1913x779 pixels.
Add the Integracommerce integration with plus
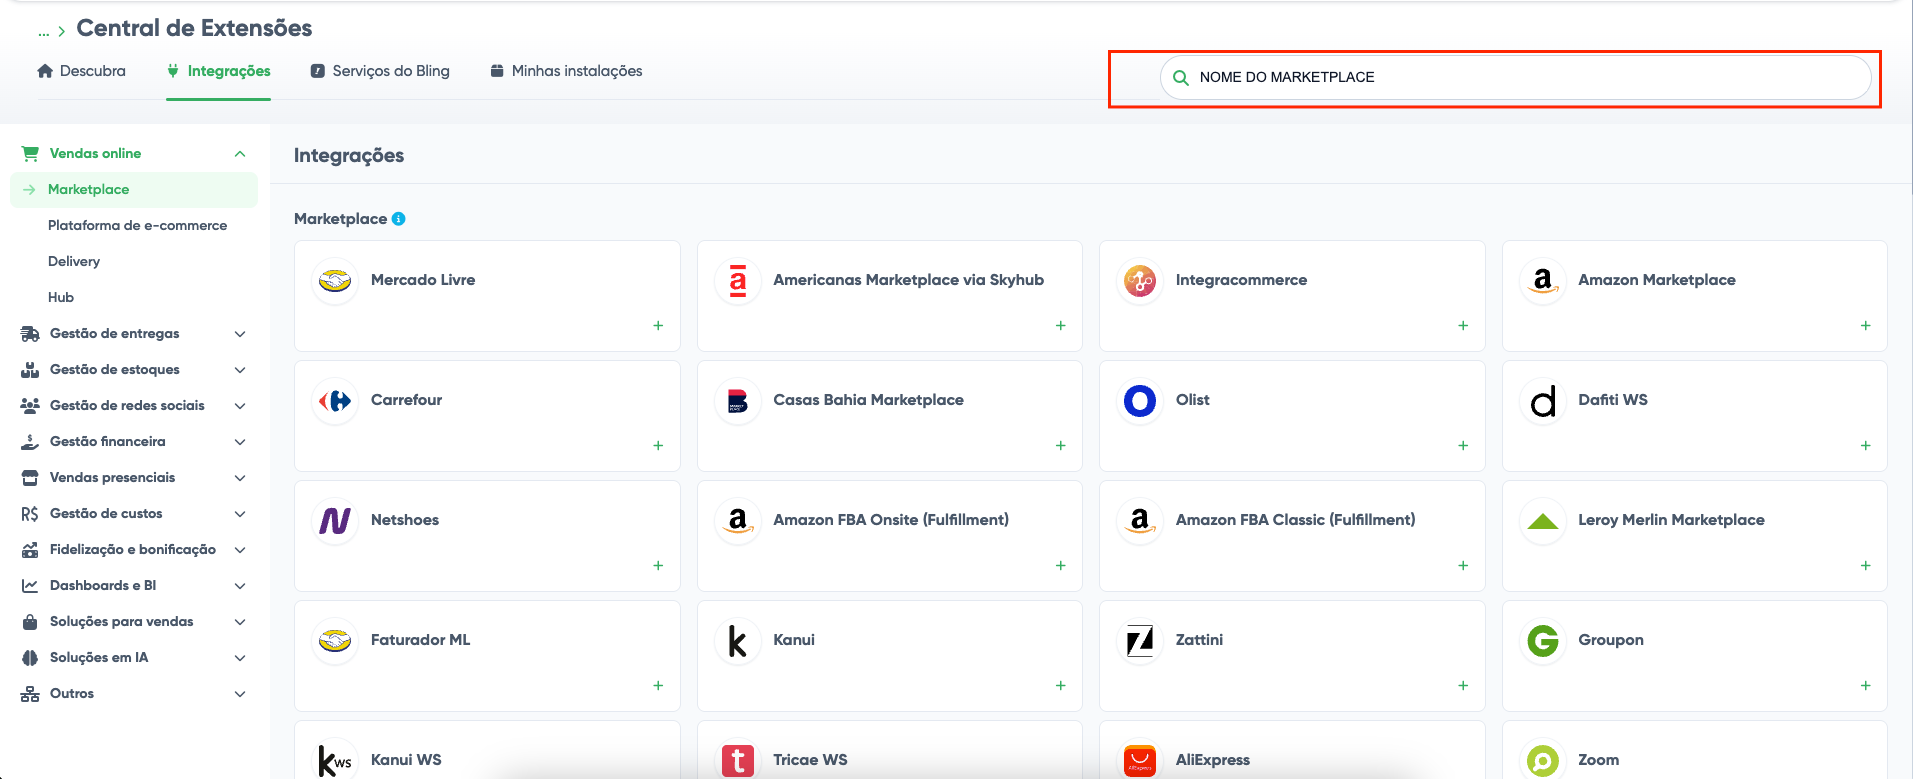pyautogui.click(x=1463, y=326)
